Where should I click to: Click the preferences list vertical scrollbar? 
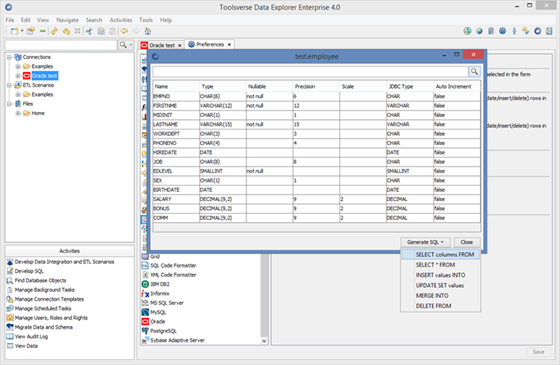(x=264, y=299)
